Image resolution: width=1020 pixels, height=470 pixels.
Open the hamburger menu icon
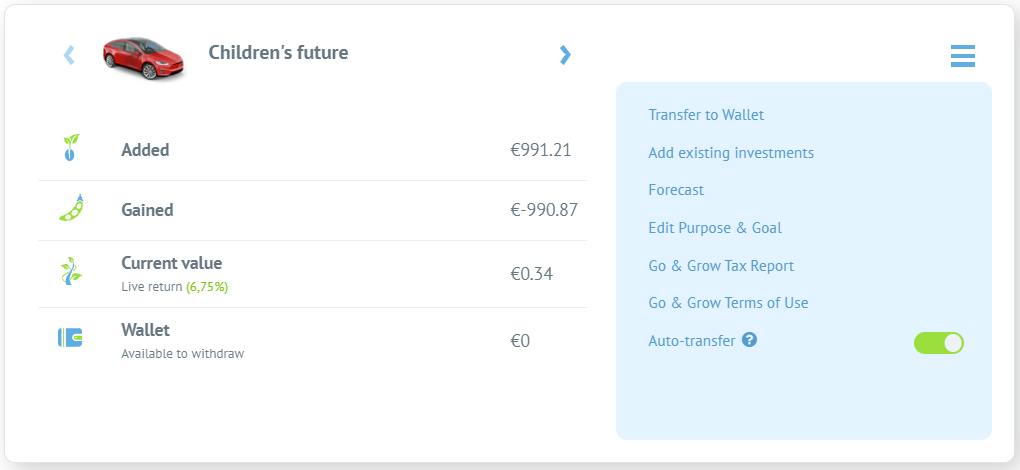(x=963, y=56)
